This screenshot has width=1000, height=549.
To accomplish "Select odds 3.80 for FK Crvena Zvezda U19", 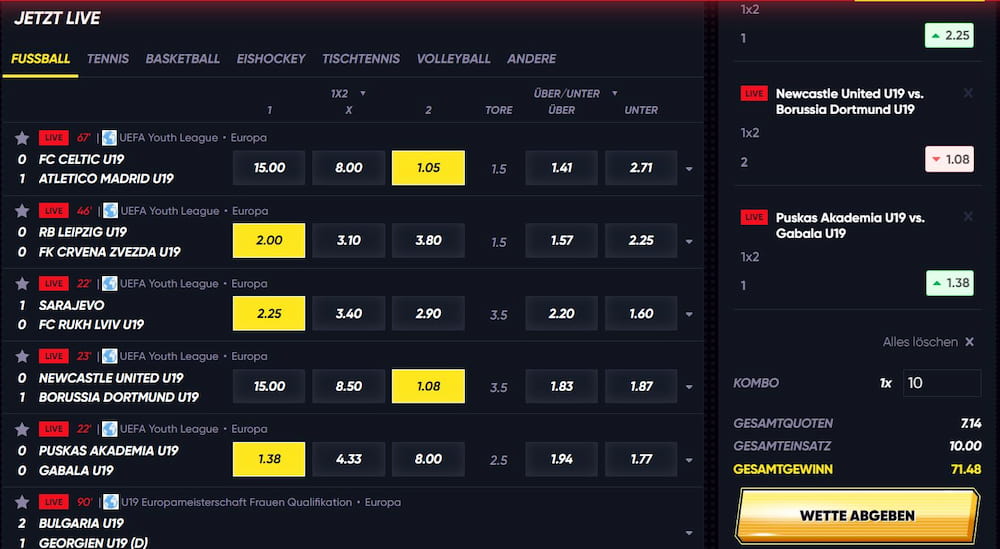I will pyautogui.click(x=428, y=240).
